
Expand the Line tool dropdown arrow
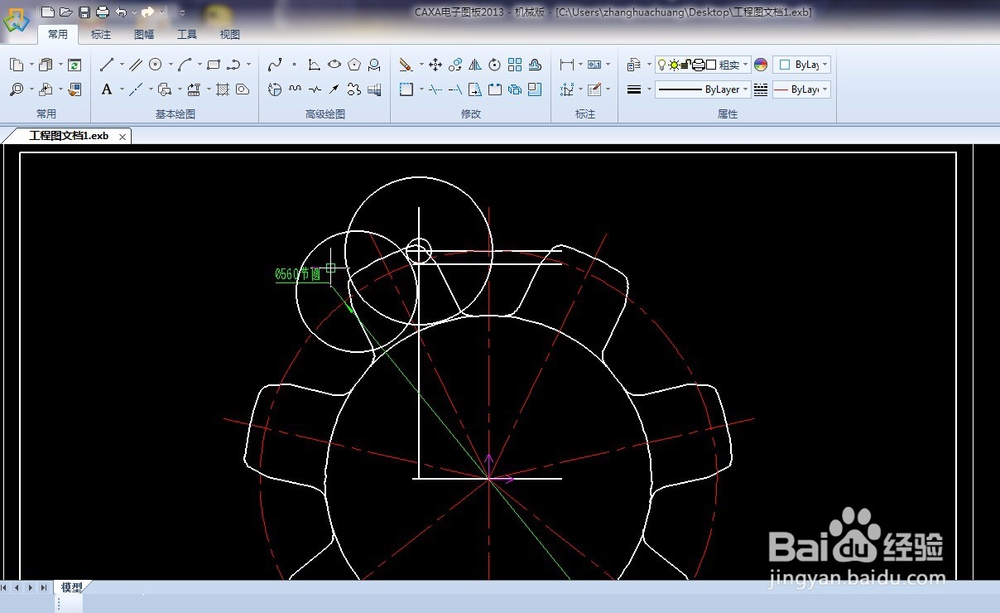click(121, 64)
